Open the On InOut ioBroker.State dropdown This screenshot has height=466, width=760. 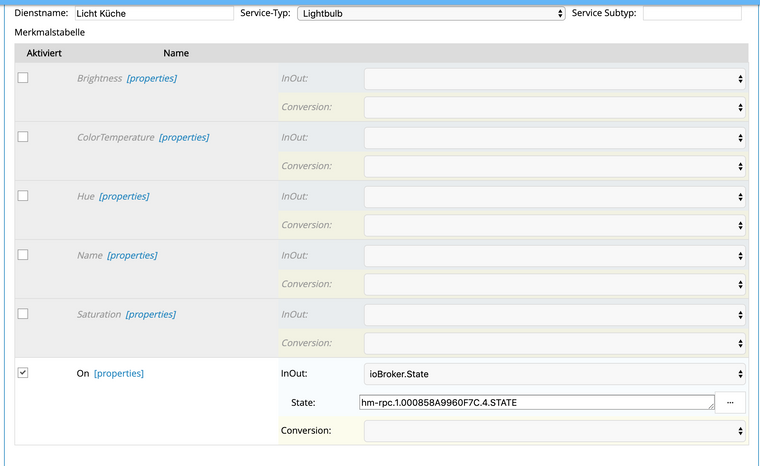point(555,374)
